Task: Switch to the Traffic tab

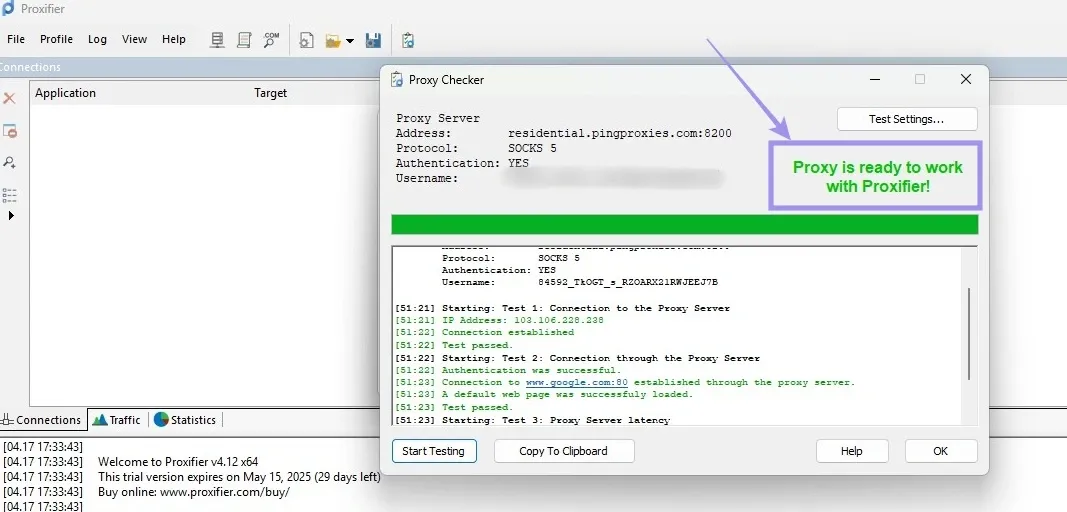Action: coord(116,420)
